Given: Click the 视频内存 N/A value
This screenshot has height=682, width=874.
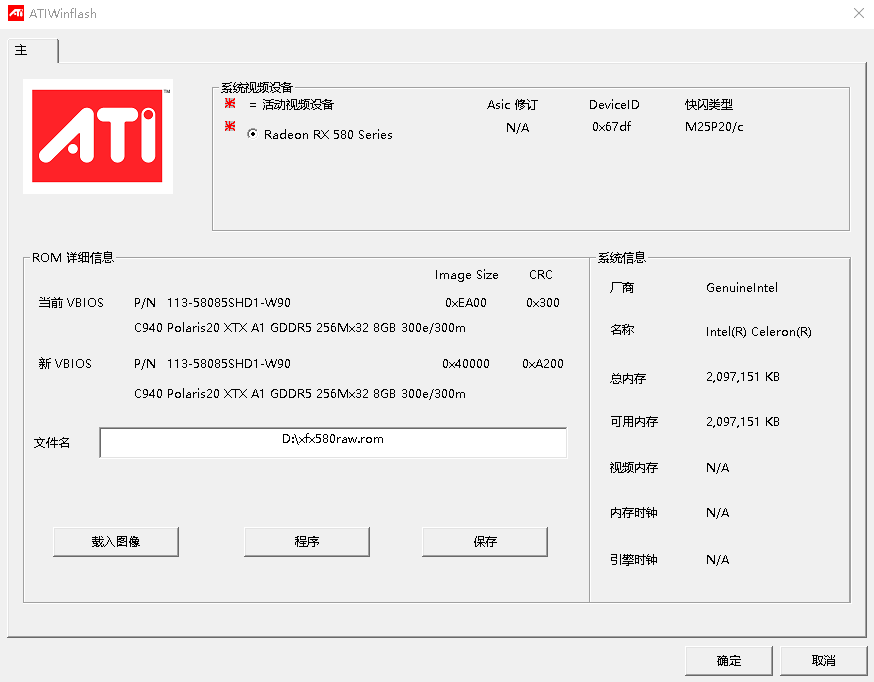Looking at the screenshot, I should pyautogui.click(x=717, y=467).
